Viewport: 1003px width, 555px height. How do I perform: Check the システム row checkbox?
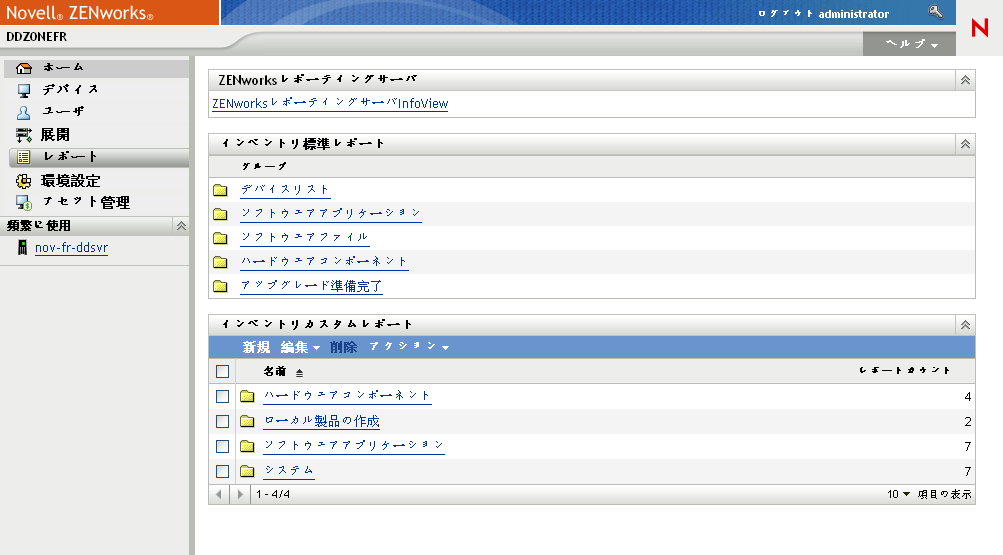pos(223,471)
